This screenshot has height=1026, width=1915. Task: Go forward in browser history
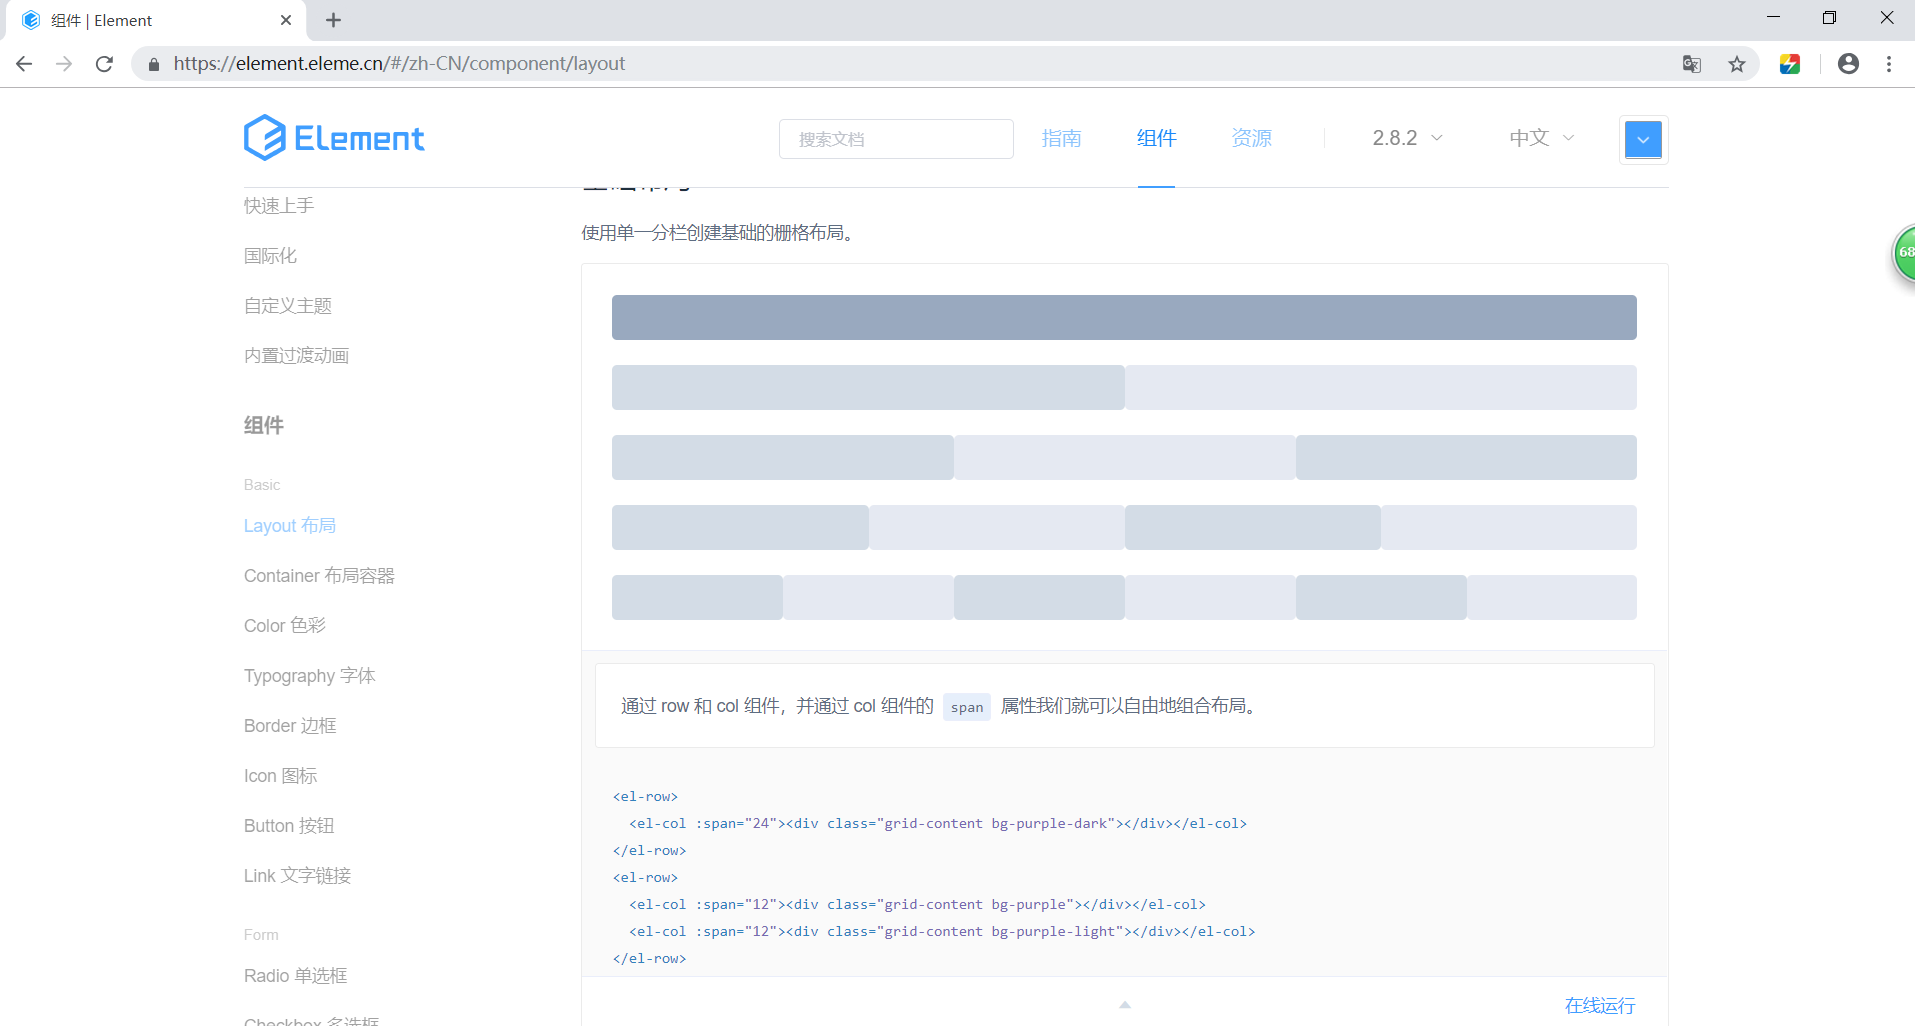pos(64,64)
